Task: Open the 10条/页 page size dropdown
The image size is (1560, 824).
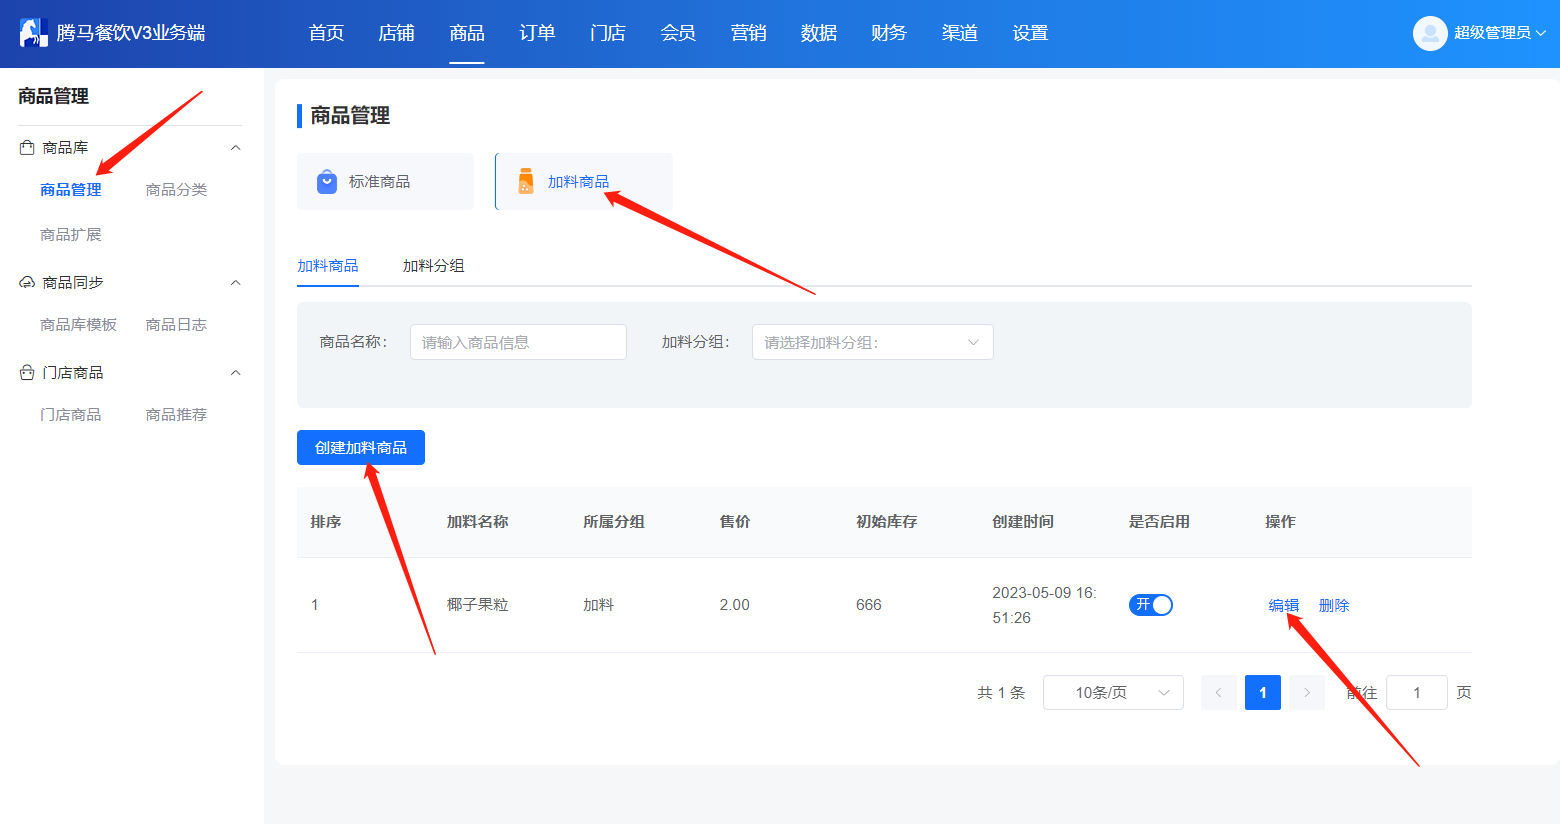Action: (x=1113, y=692)
